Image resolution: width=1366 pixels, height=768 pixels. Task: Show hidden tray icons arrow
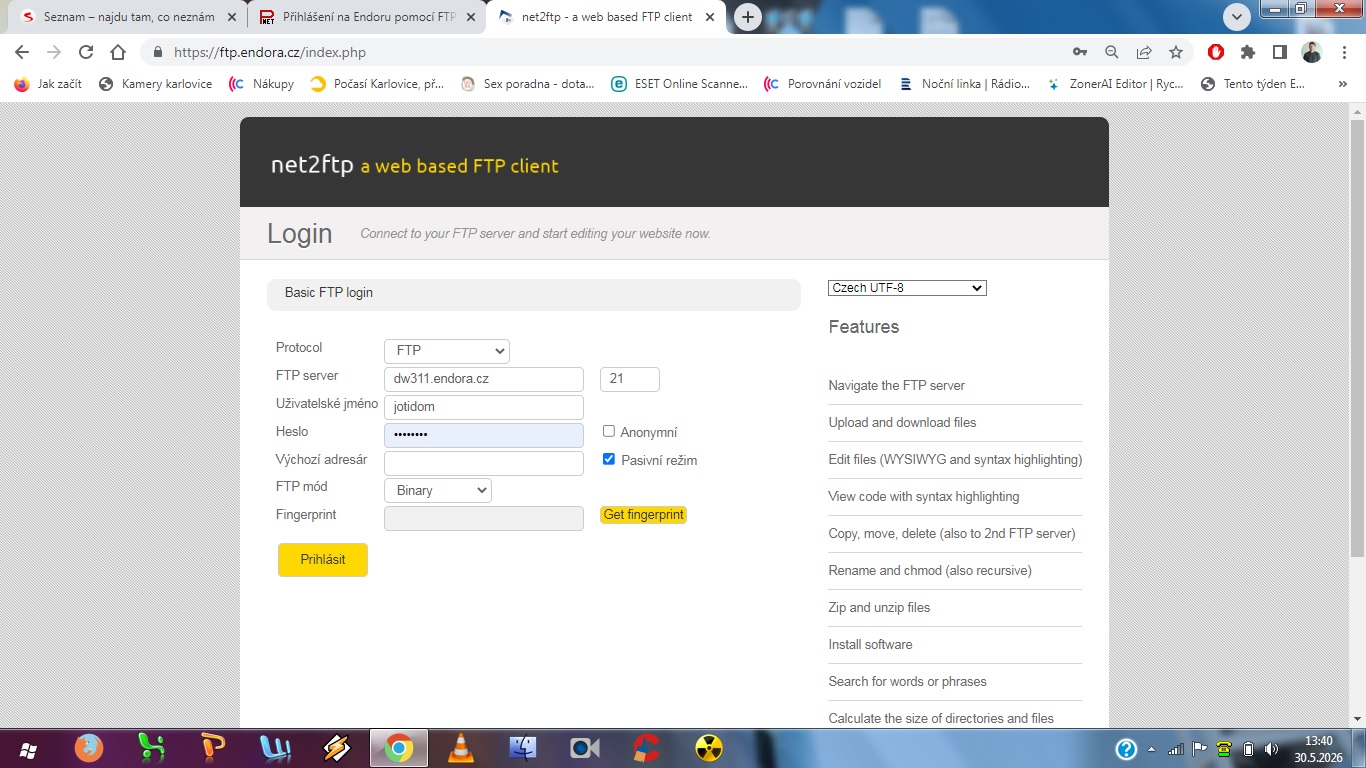tap(1152, 749)
